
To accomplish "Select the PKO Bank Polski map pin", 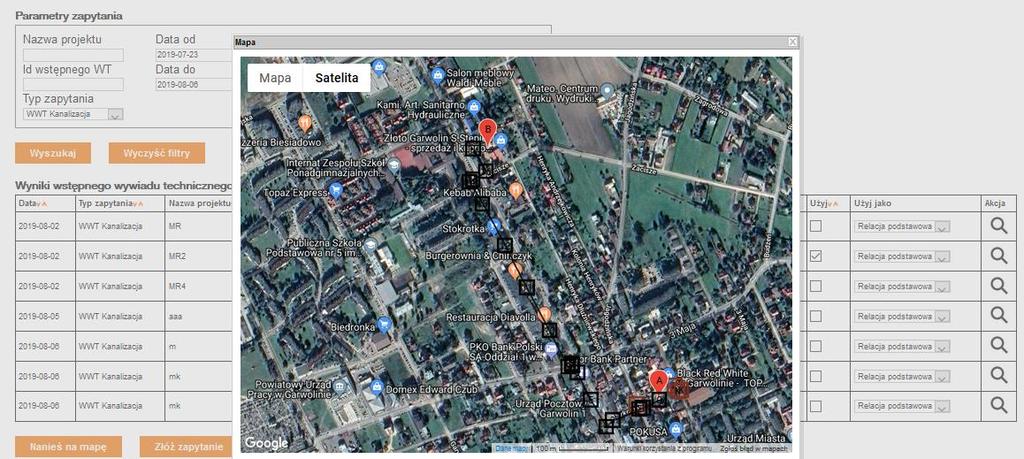I will pyautogui.click(x=551, y=348).
